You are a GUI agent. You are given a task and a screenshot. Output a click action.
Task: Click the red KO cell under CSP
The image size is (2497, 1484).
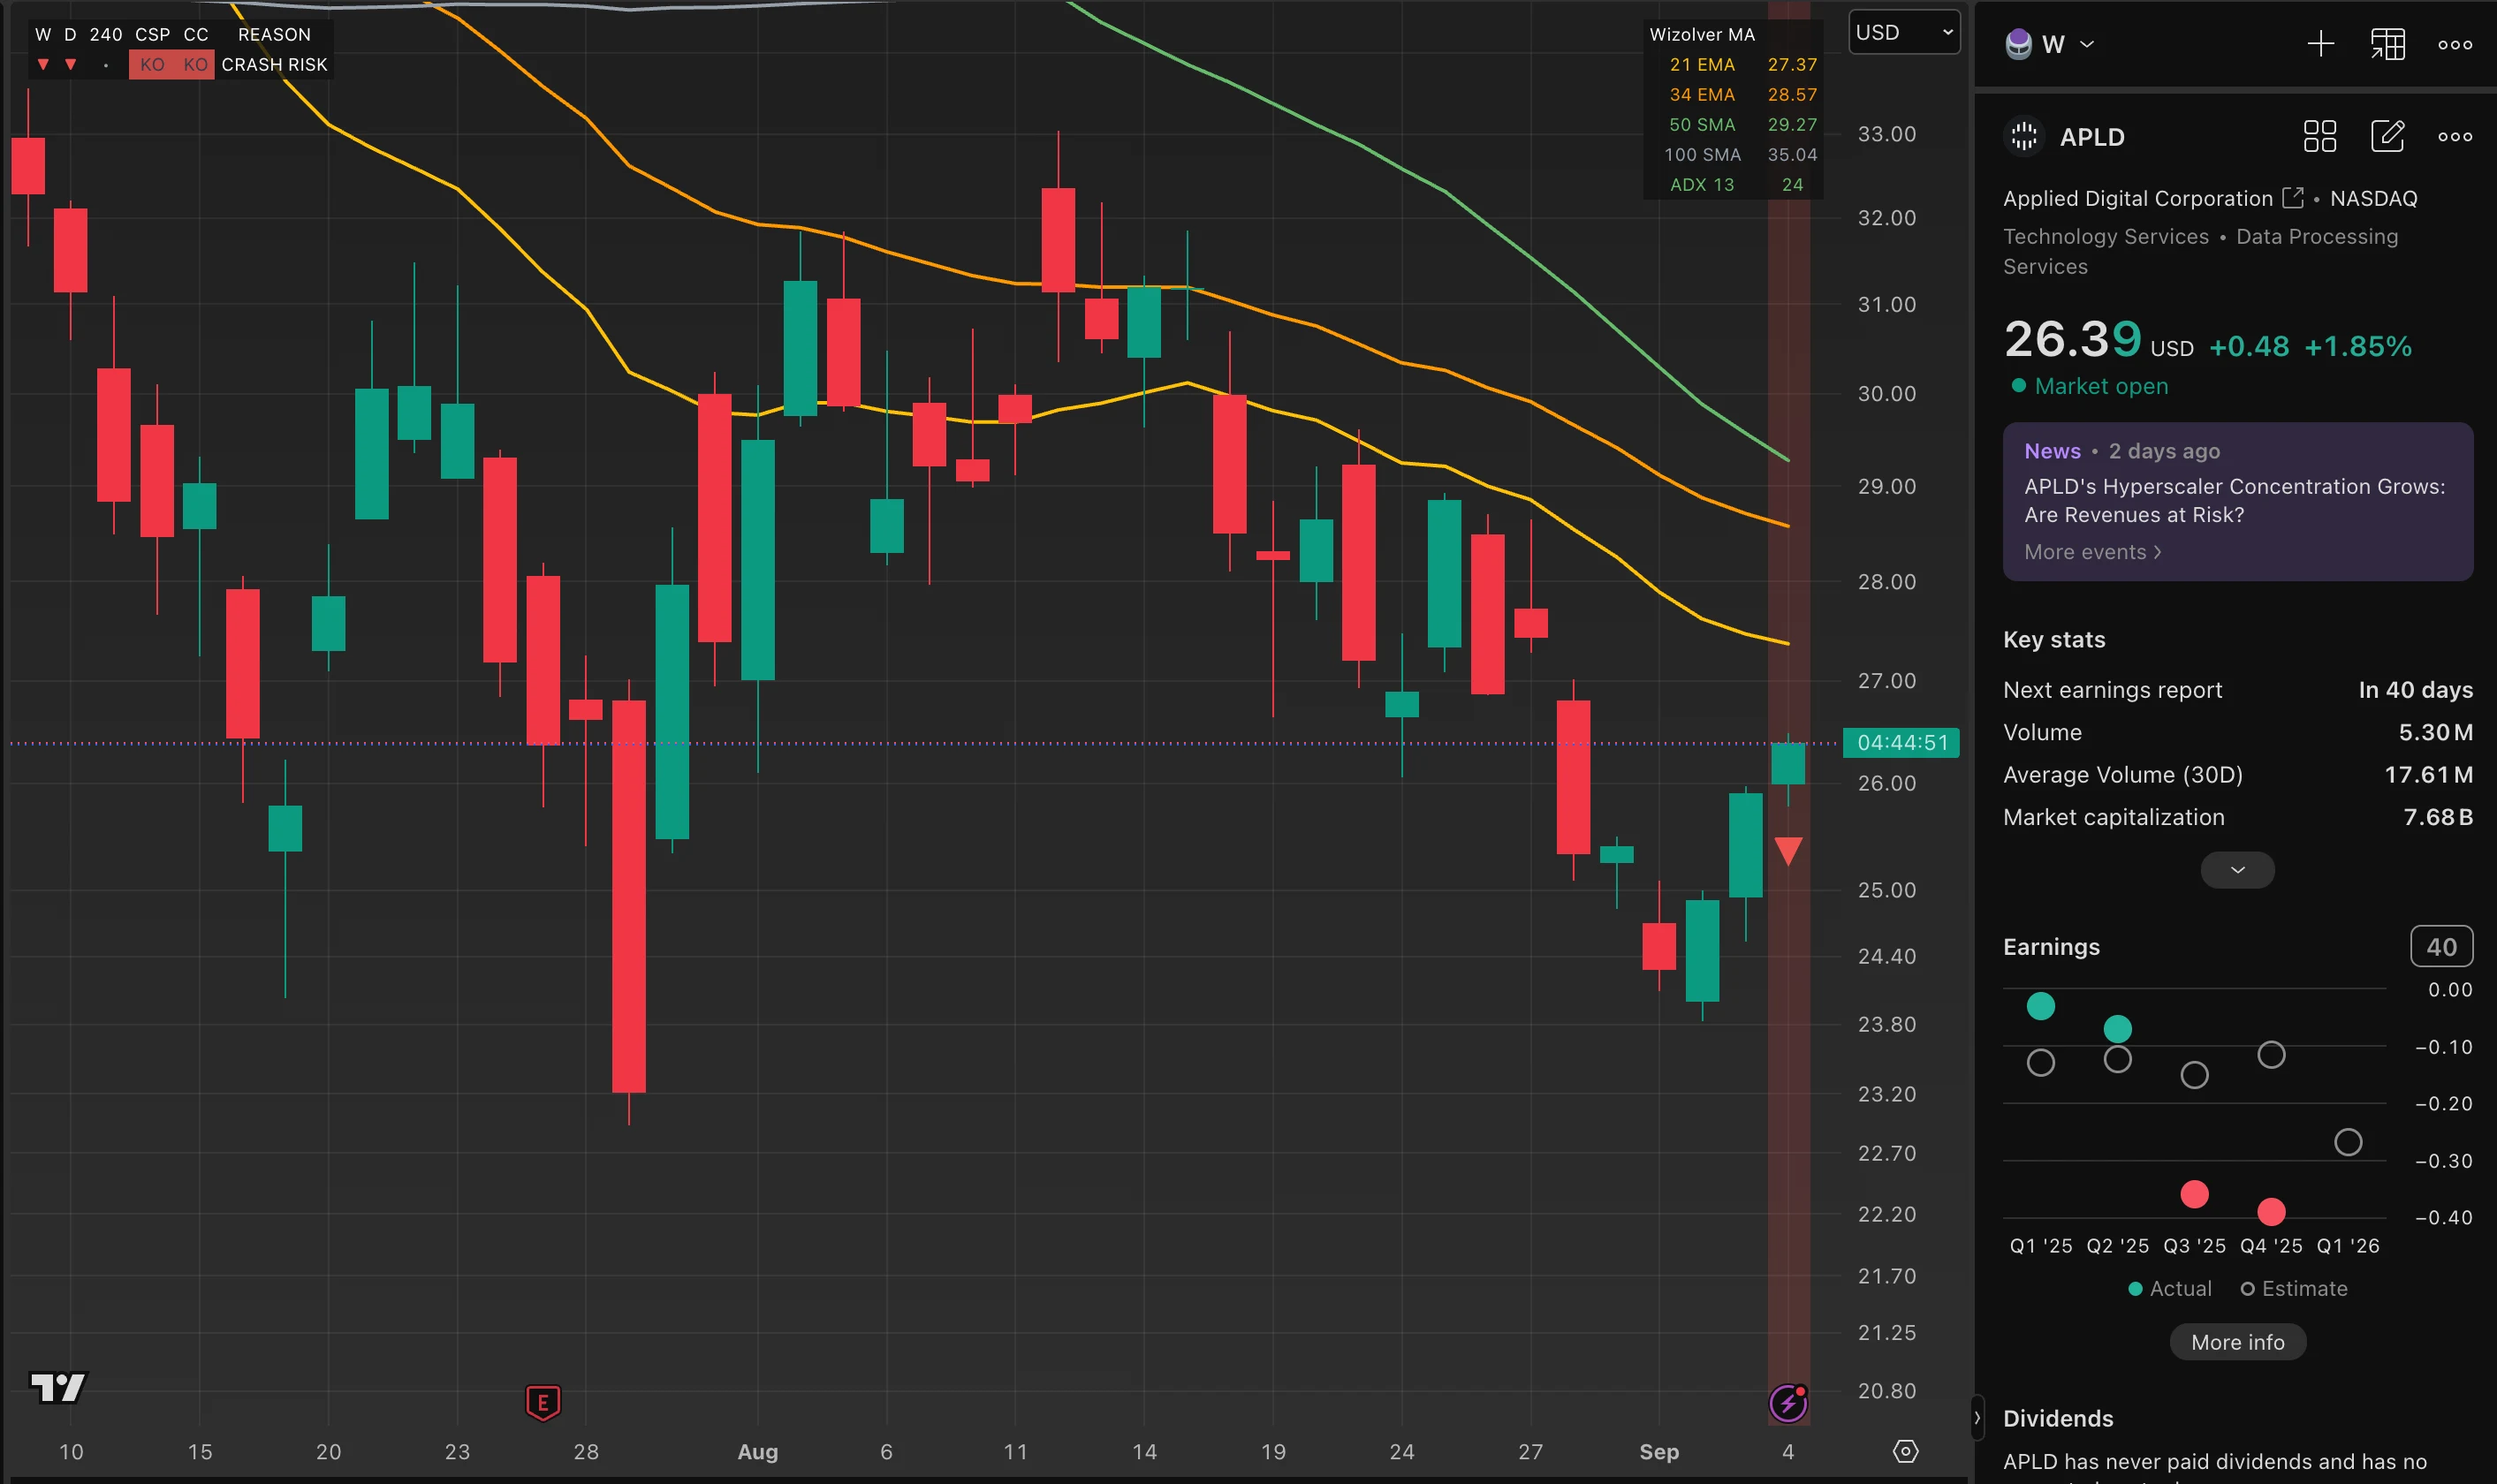click(151, 64)
